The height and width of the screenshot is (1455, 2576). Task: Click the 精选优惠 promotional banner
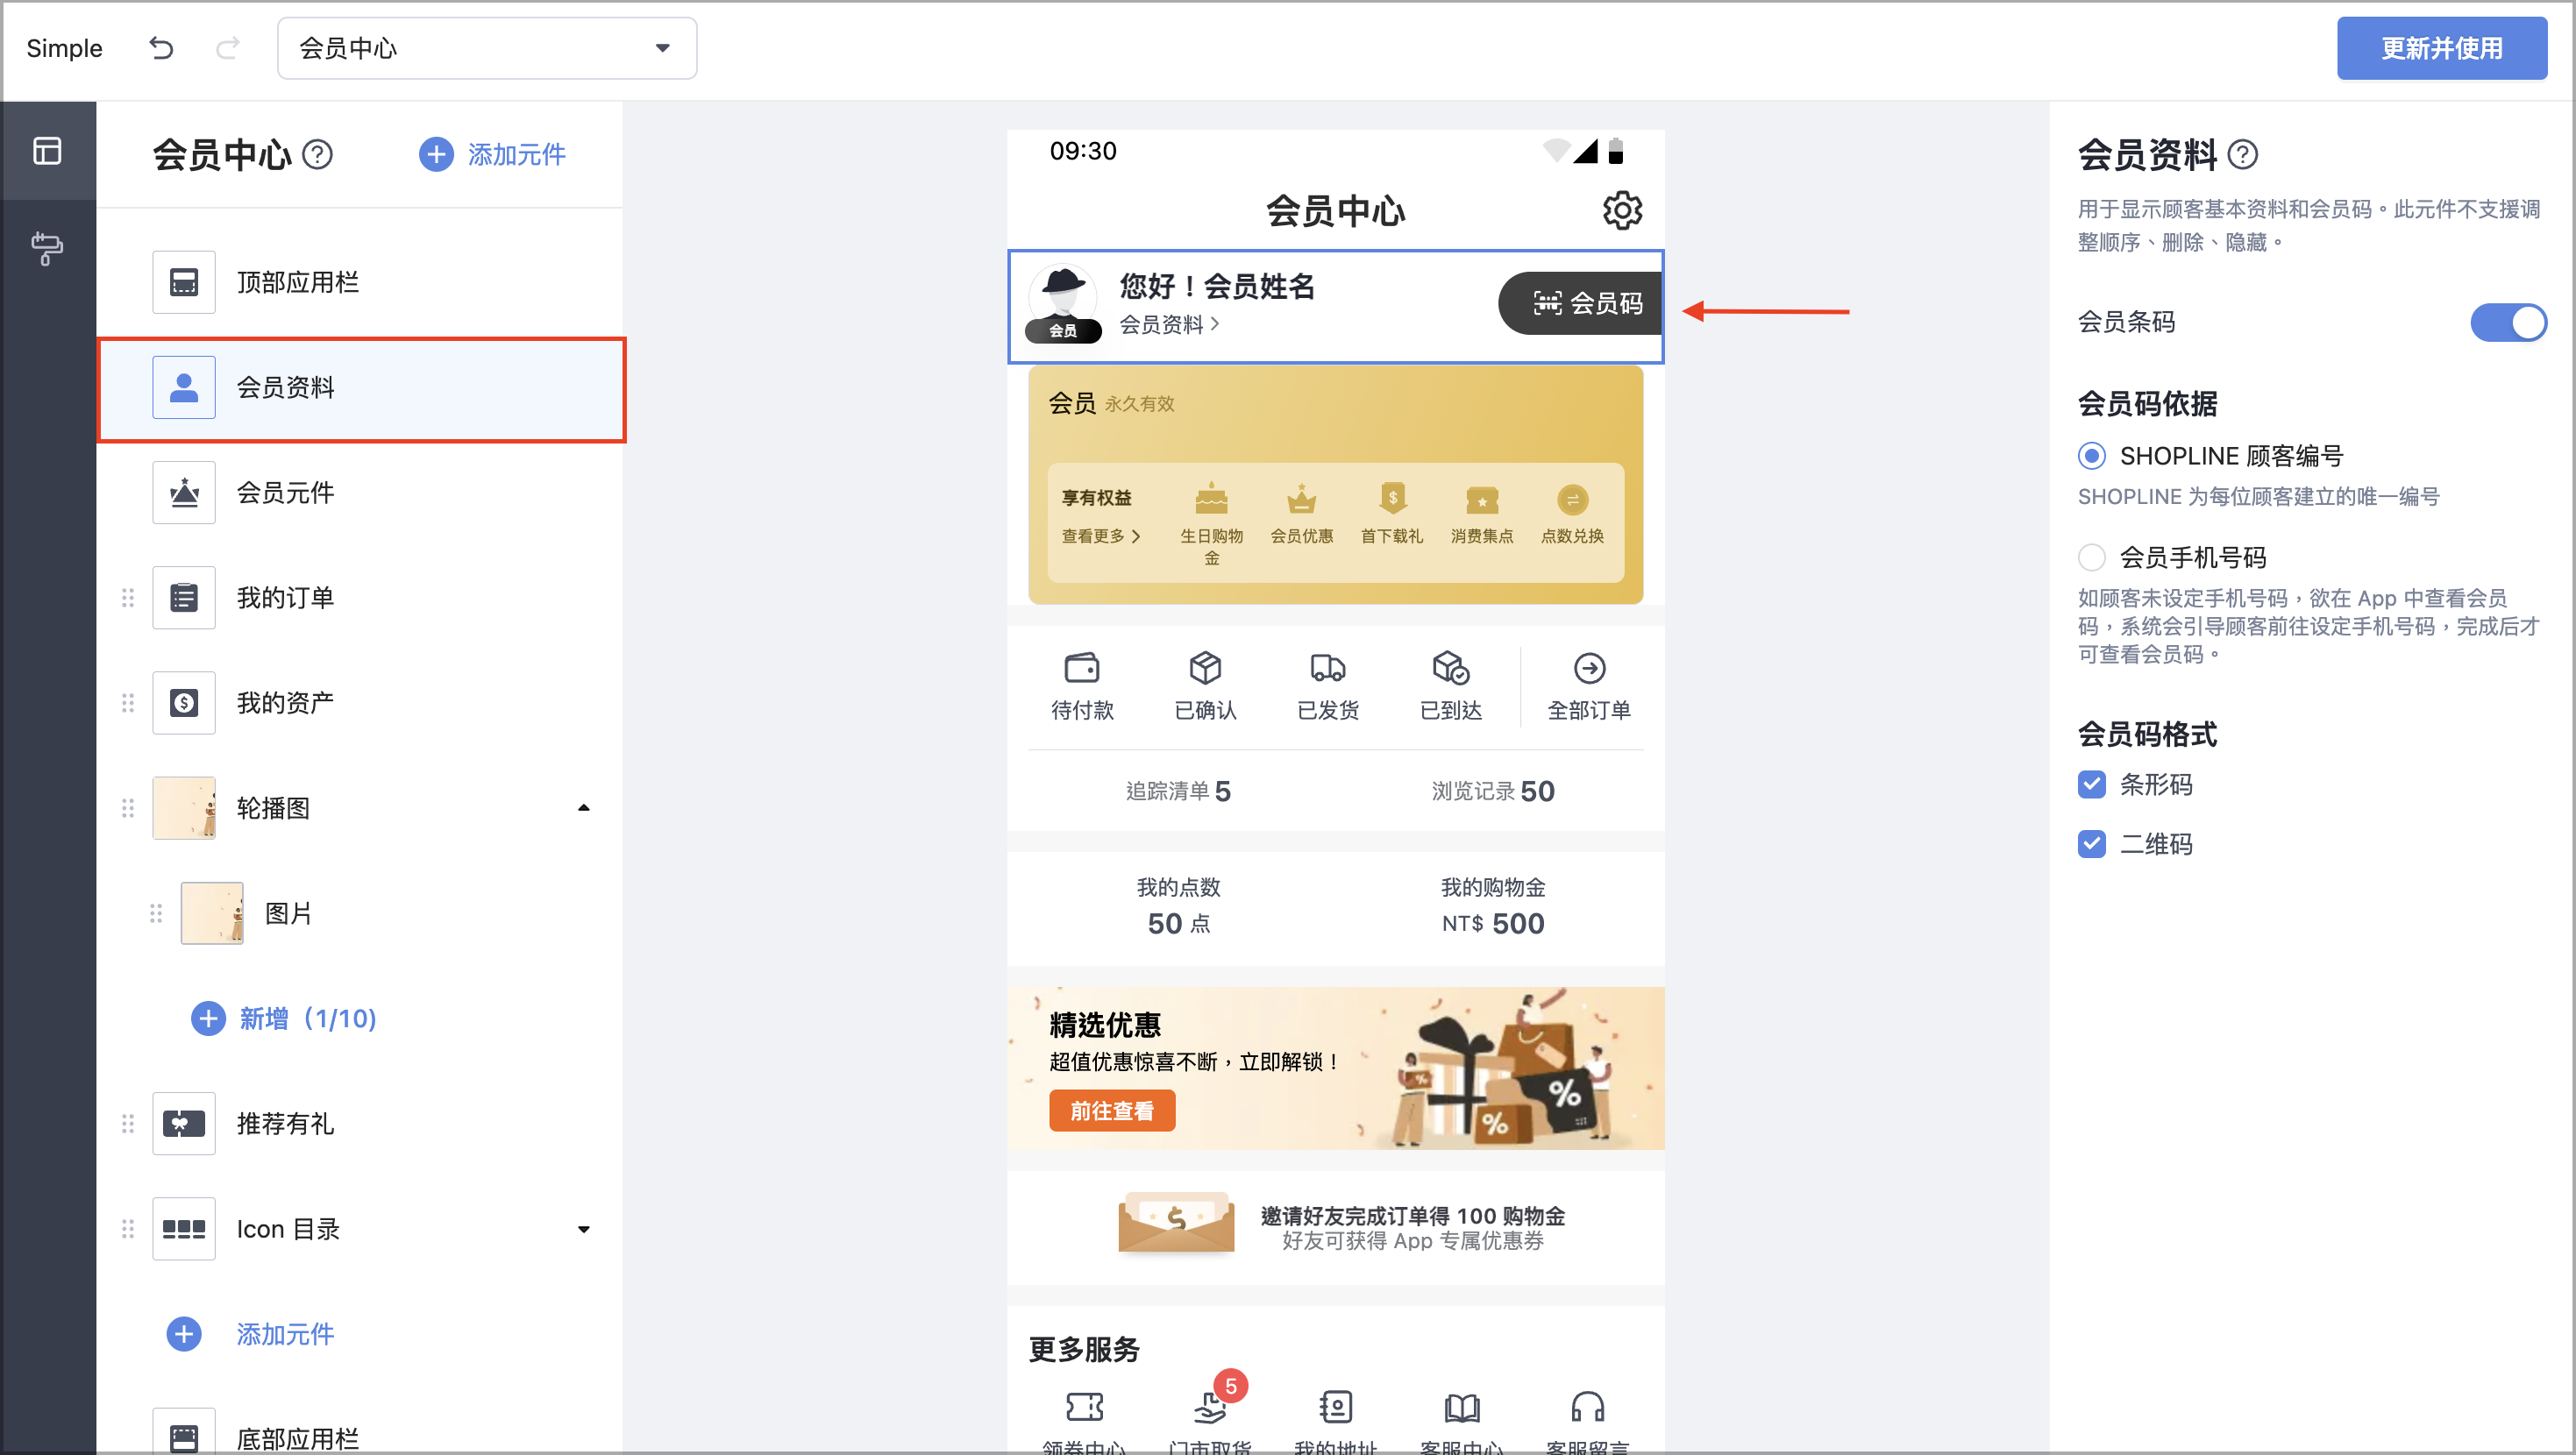point(1336,1068)
